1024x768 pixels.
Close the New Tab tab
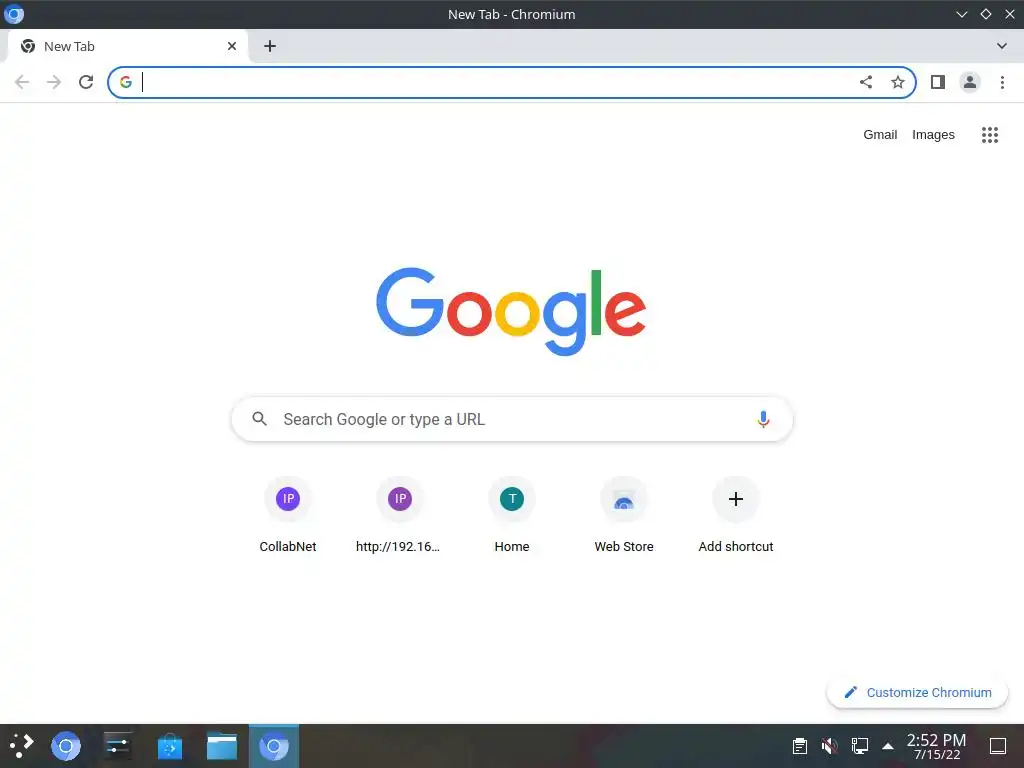click(232, 46)
